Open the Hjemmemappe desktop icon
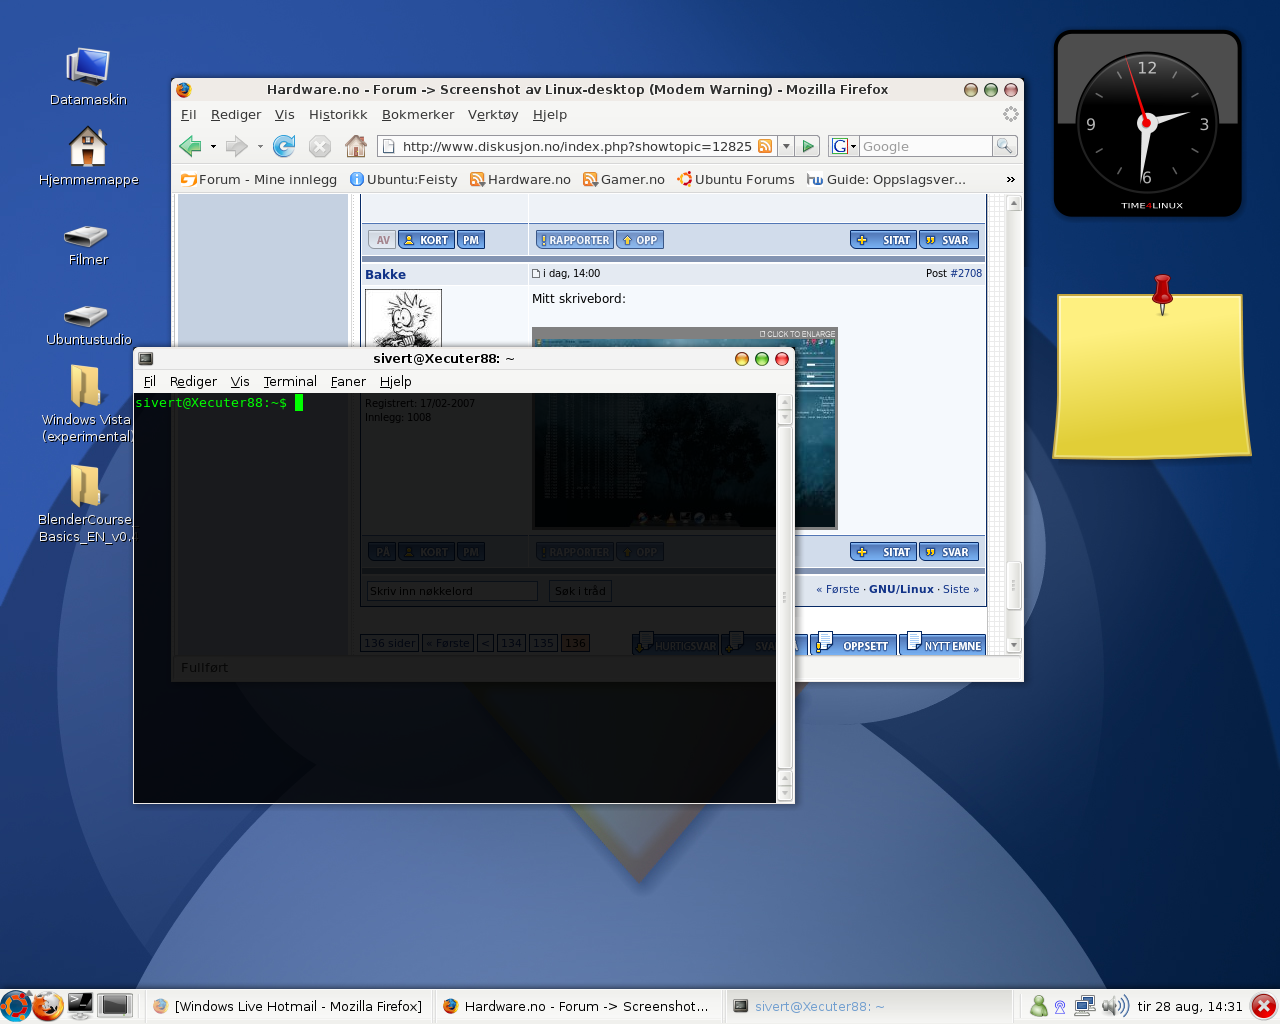 coord(88,157)
